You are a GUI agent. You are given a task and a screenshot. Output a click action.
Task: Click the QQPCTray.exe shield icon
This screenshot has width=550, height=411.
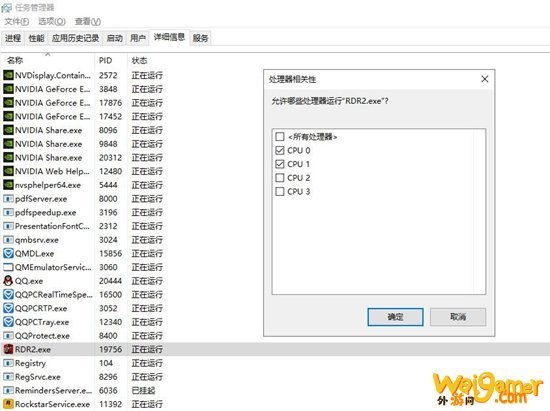(8, 322)
